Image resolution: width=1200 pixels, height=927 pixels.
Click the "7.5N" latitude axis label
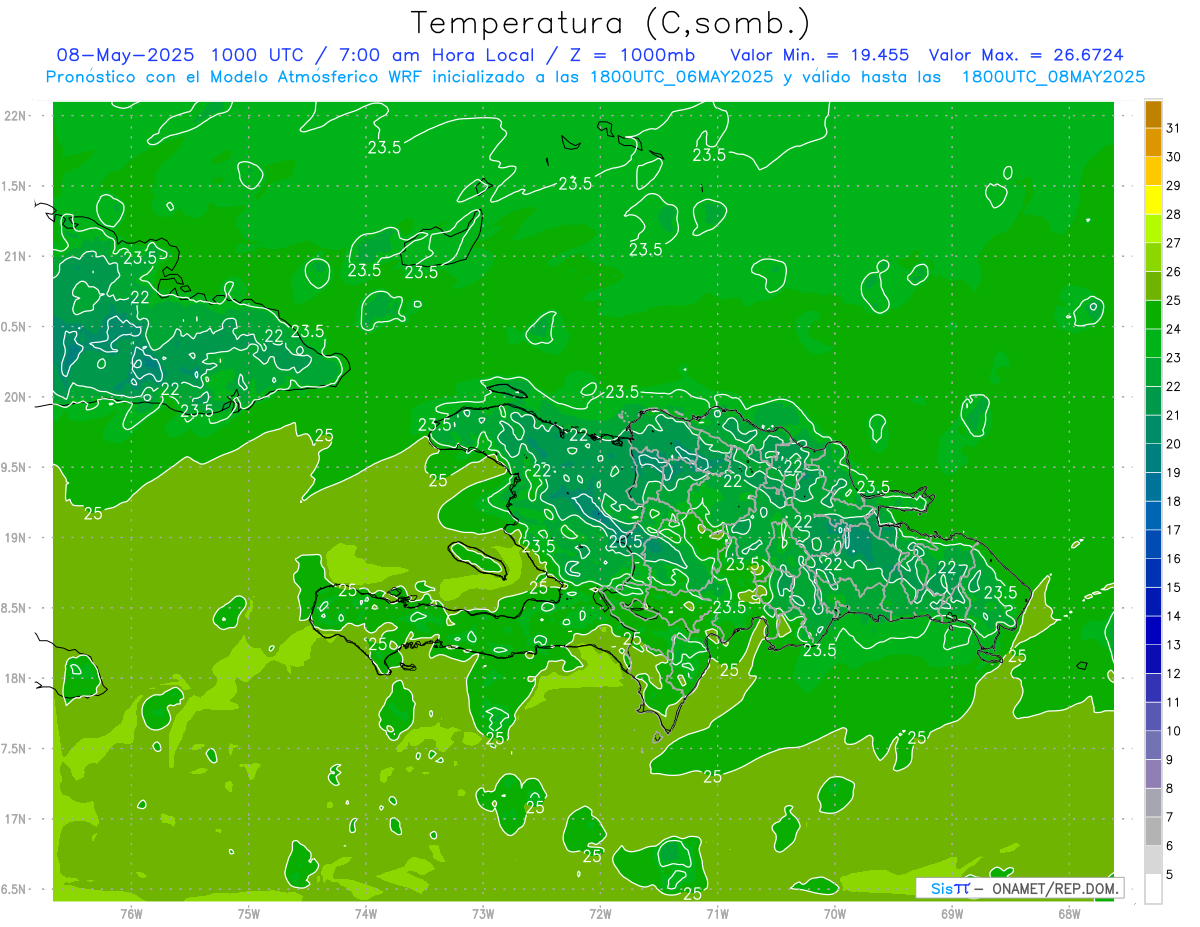[x=14, y=749]
